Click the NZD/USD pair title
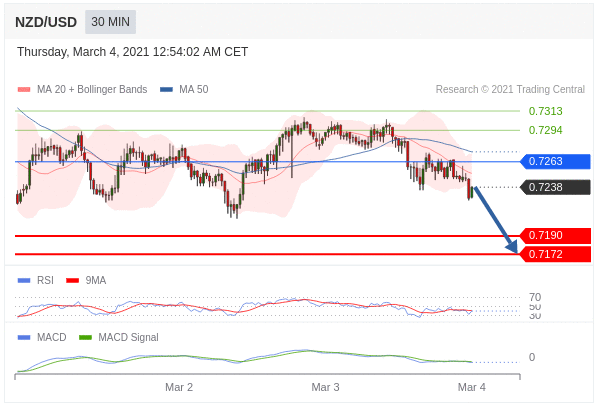Screen dimensions: 597x405 tap(46, 22)
